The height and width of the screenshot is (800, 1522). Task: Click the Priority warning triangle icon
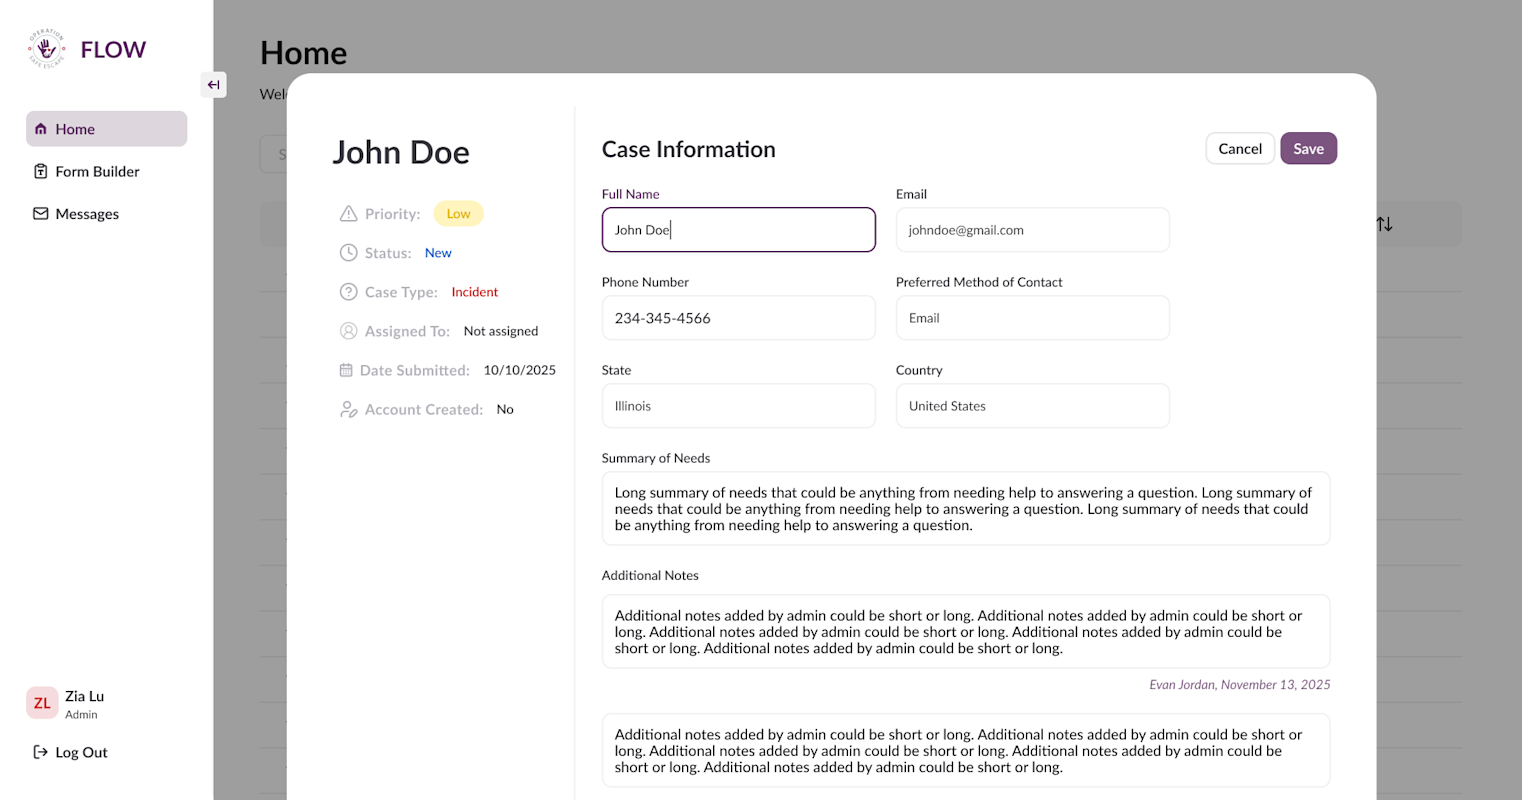point(348,214)
